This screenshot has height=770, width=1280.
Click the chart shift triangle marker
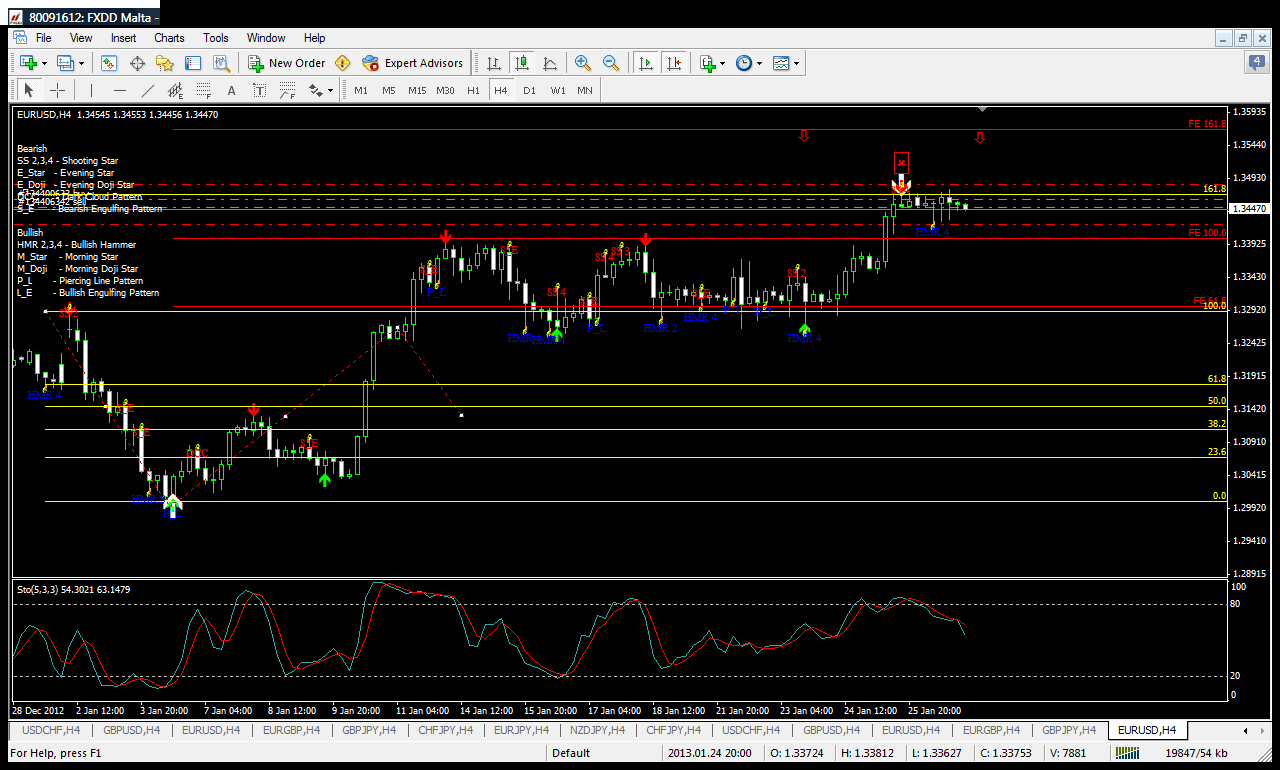coord(984,108)
